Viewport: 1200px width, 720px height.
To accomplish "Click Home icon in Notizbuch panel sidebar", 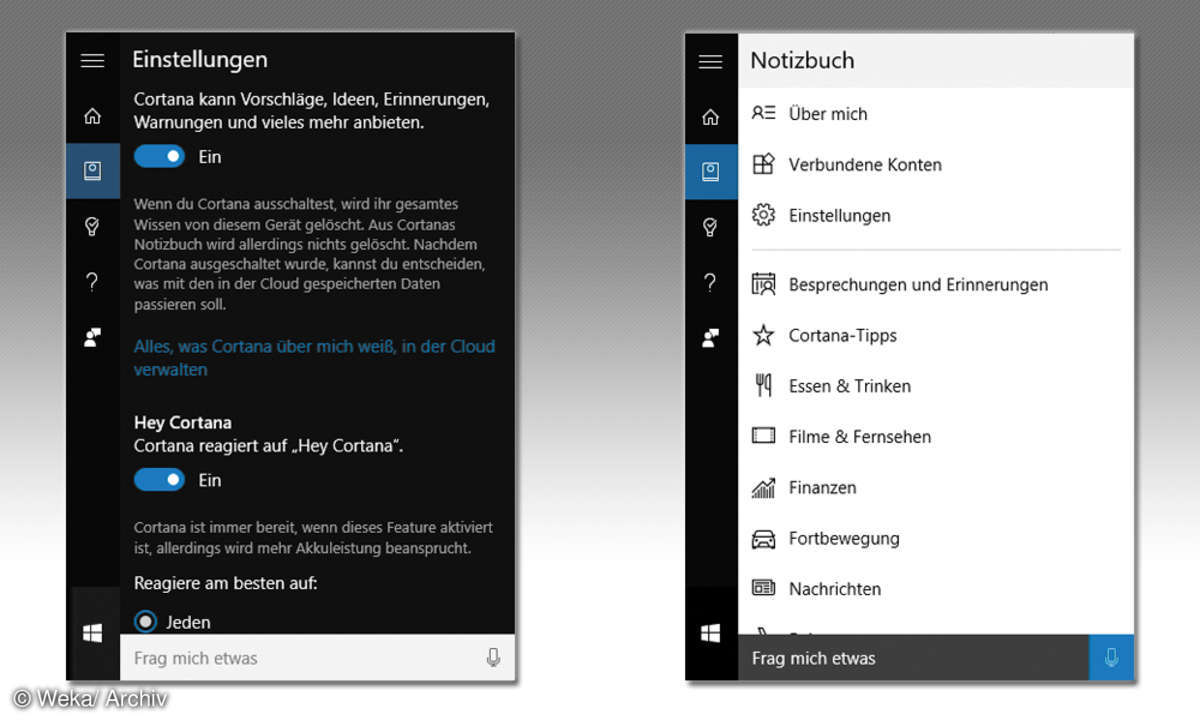I will coord(711,117).
